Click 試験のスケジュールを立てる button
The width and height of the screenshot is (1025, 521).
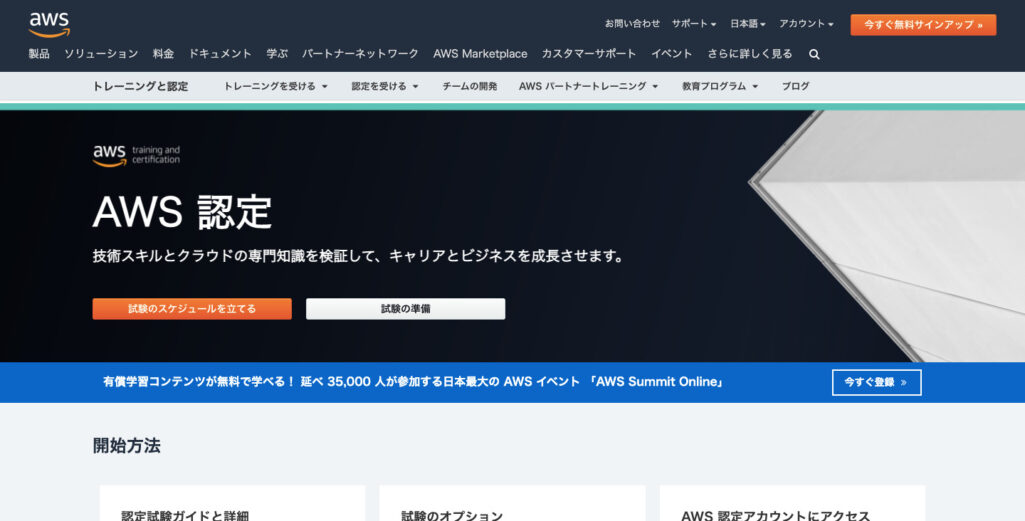(x=192, y=309)
